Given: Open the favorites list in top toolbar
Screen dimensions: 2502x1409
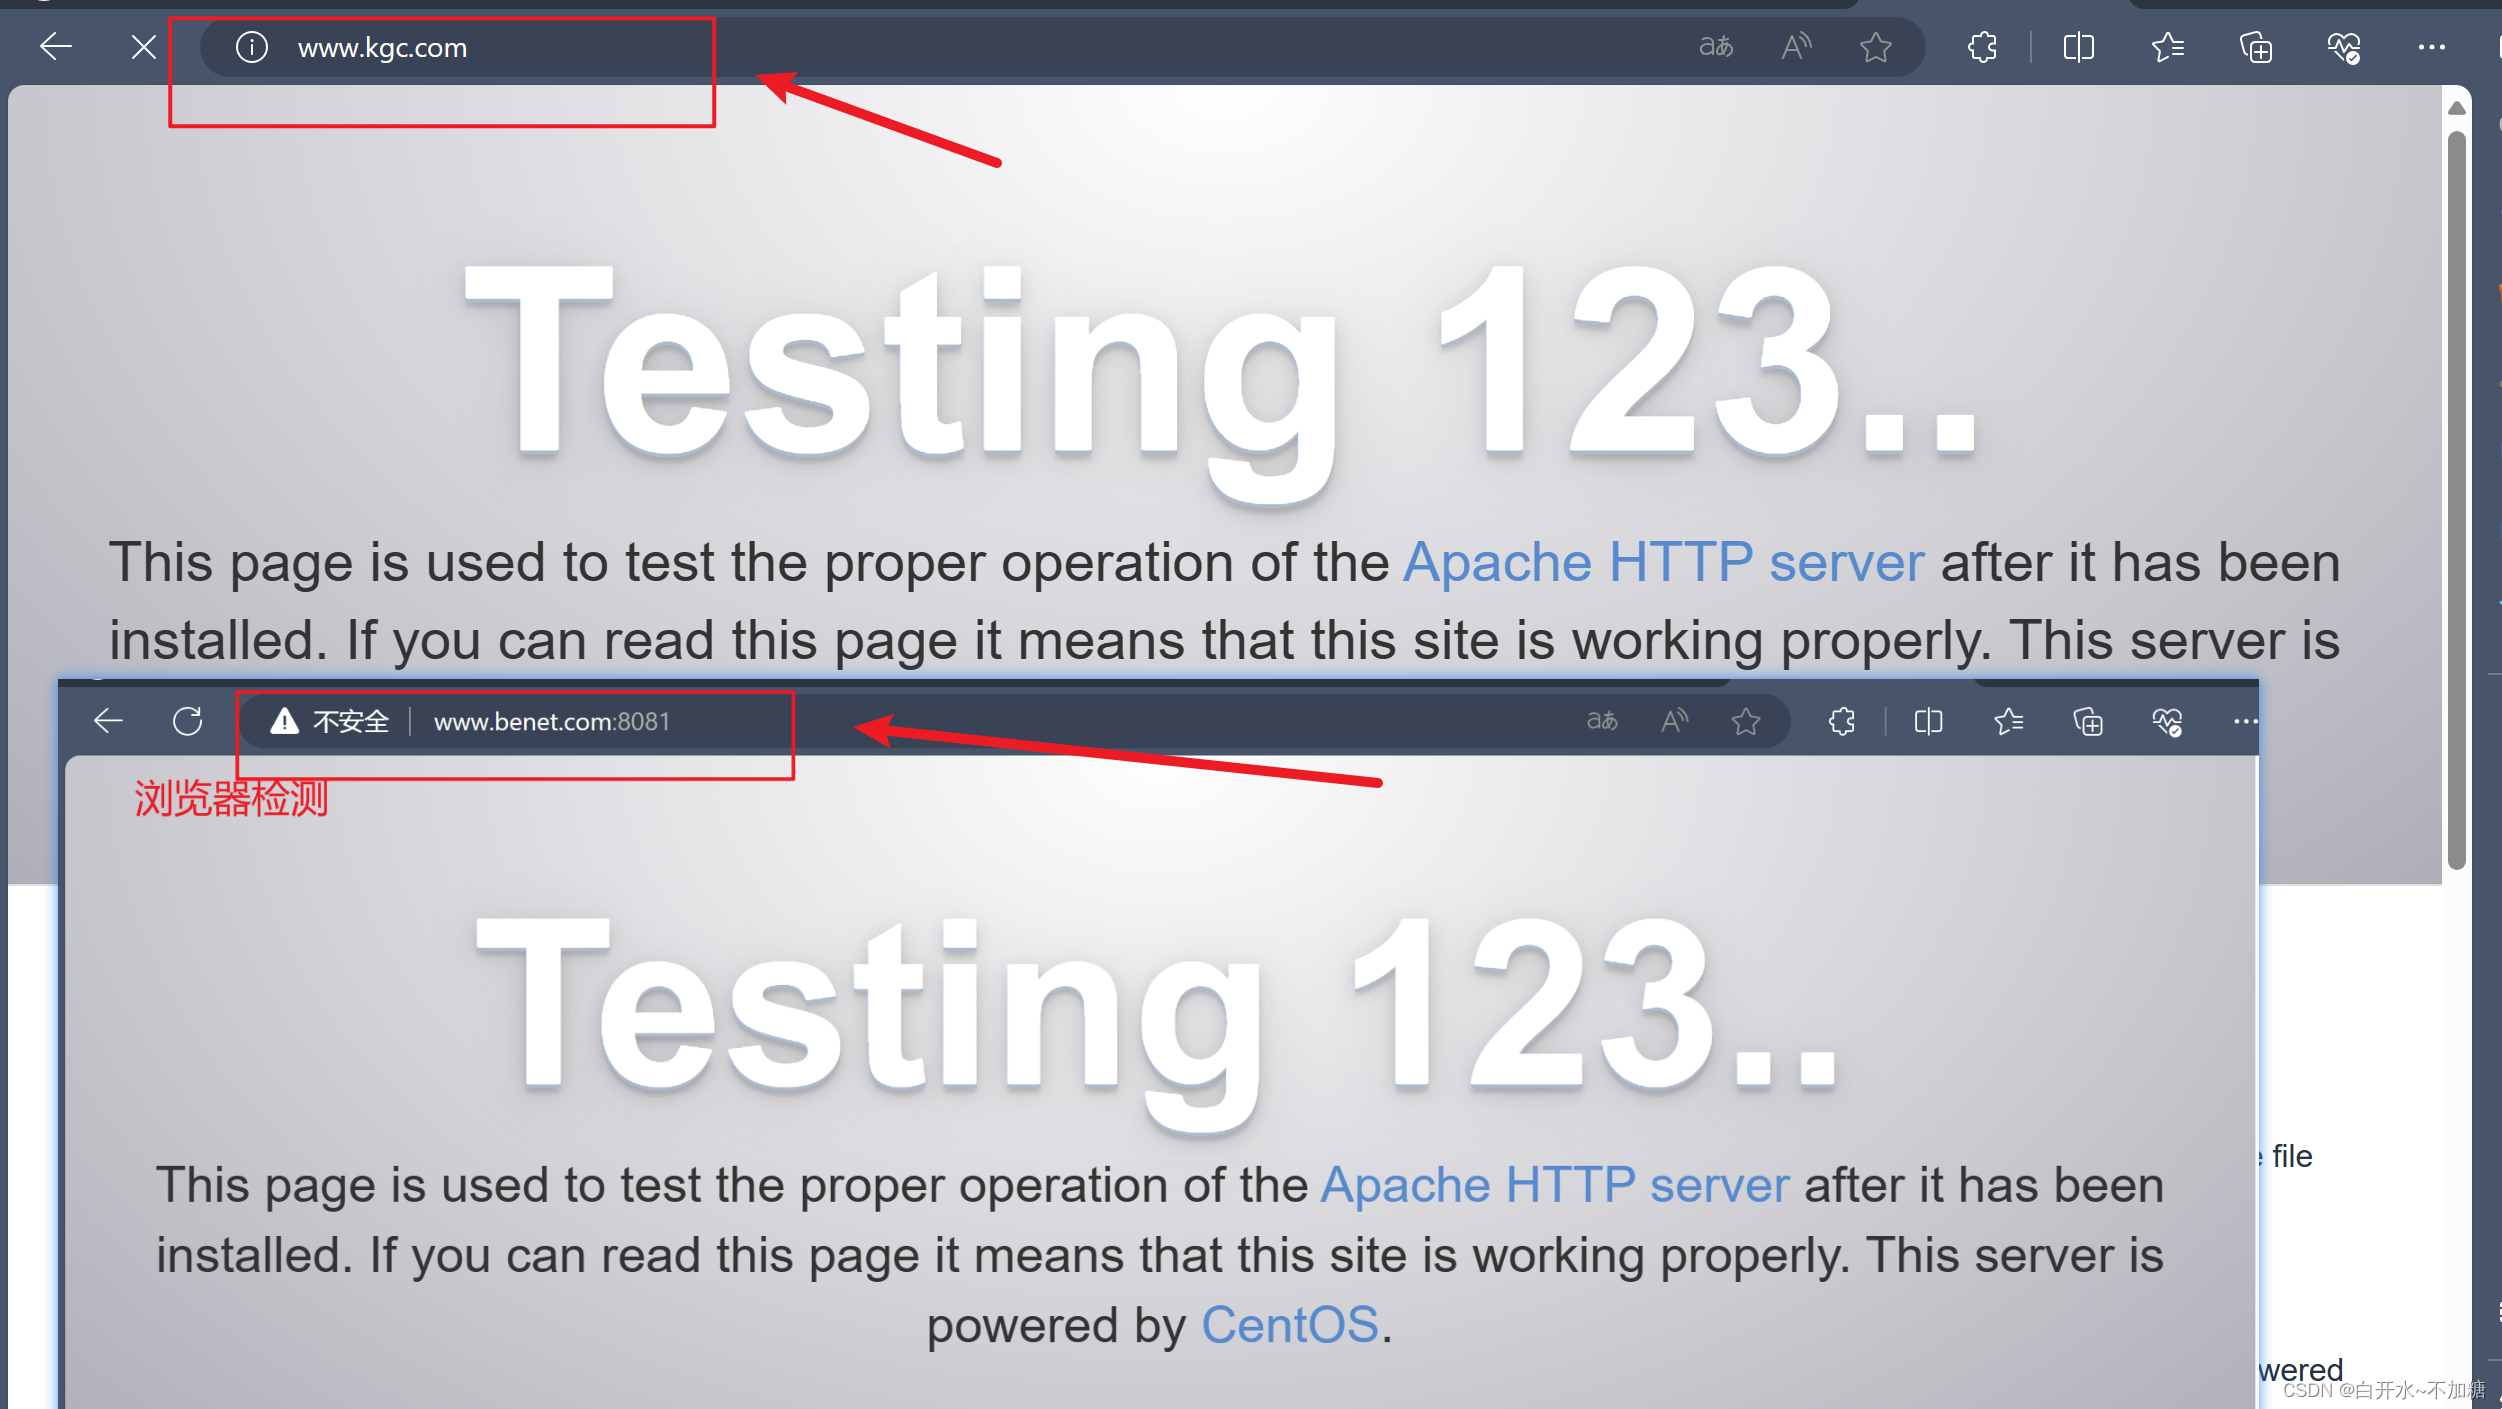Looking at the screenshot, I should click(2167, 47).
